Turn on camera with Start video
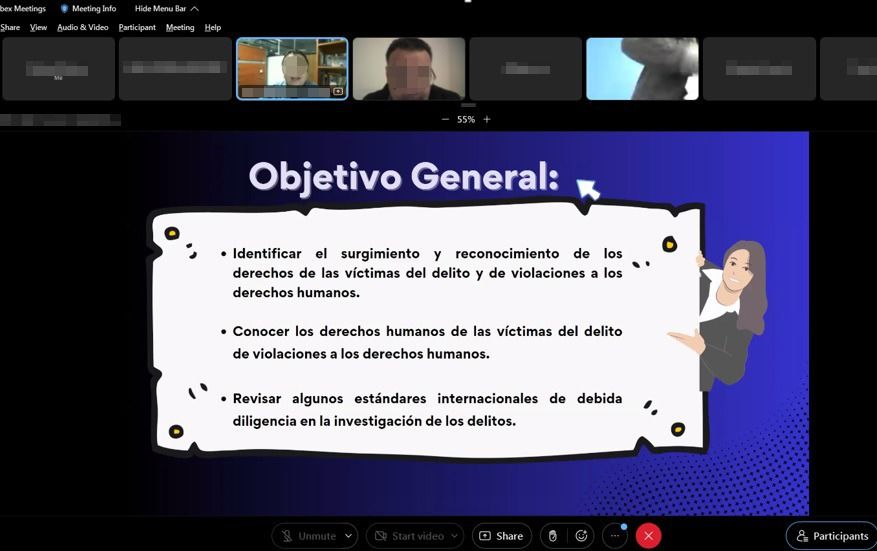Image resolution: width=877 pixels, height=551 pixels. [408, 536]
